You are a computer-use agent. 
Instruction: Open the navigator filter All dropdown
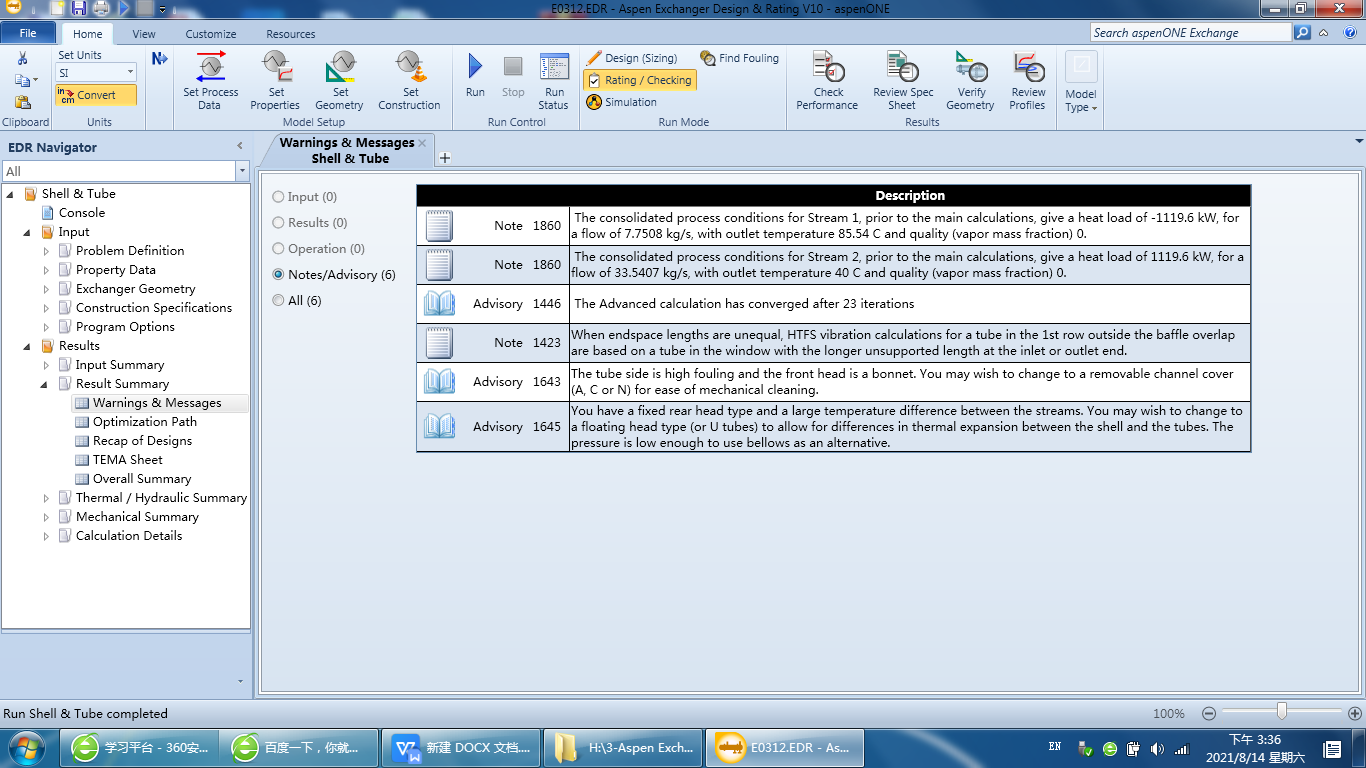242,172
